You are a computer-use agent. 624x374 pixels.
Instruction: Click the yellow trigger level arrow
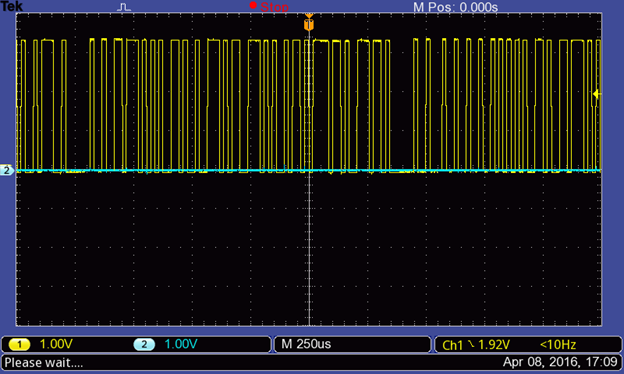point(597,94)
